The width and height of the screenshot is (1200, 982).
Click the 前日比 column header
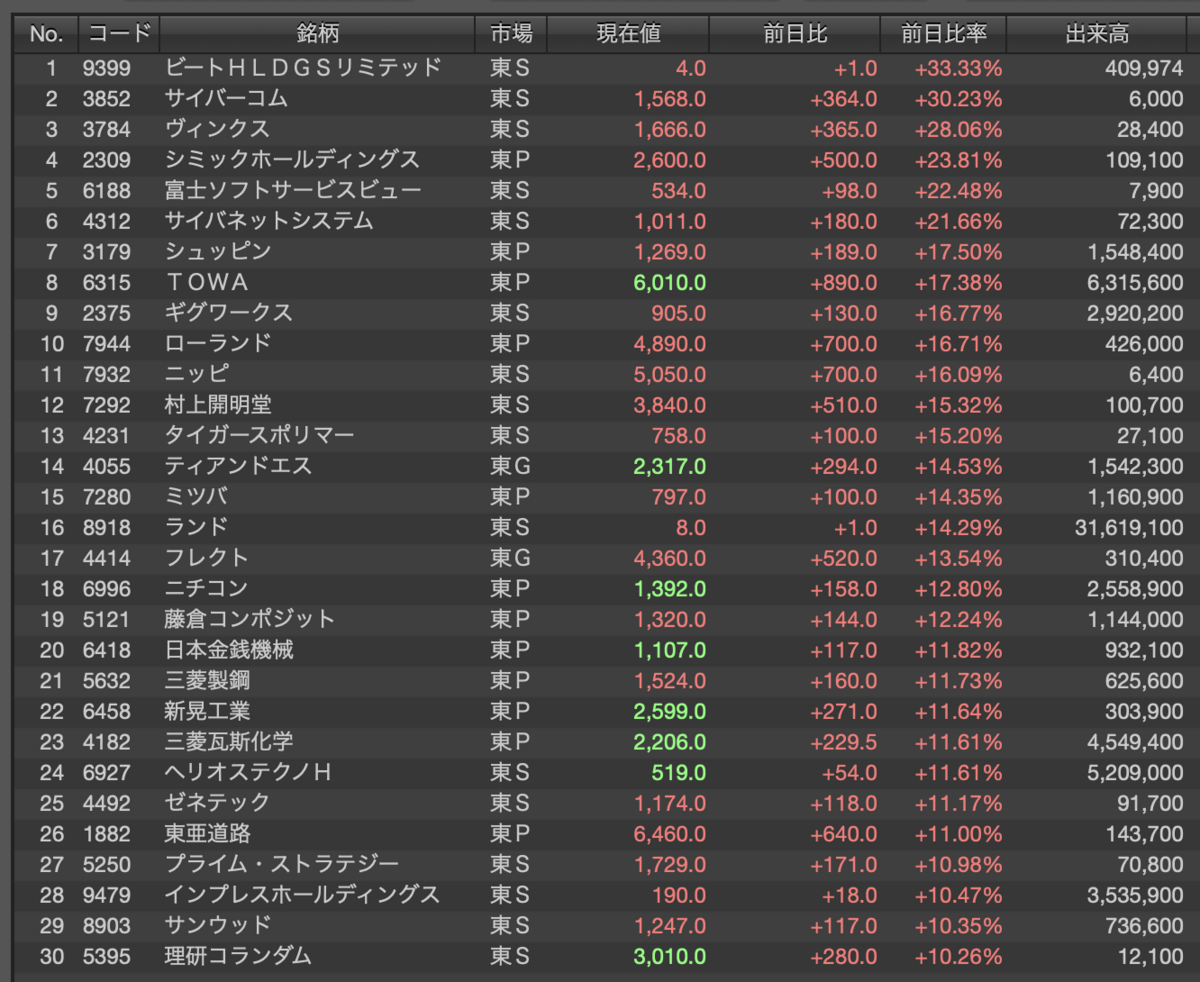795,34
